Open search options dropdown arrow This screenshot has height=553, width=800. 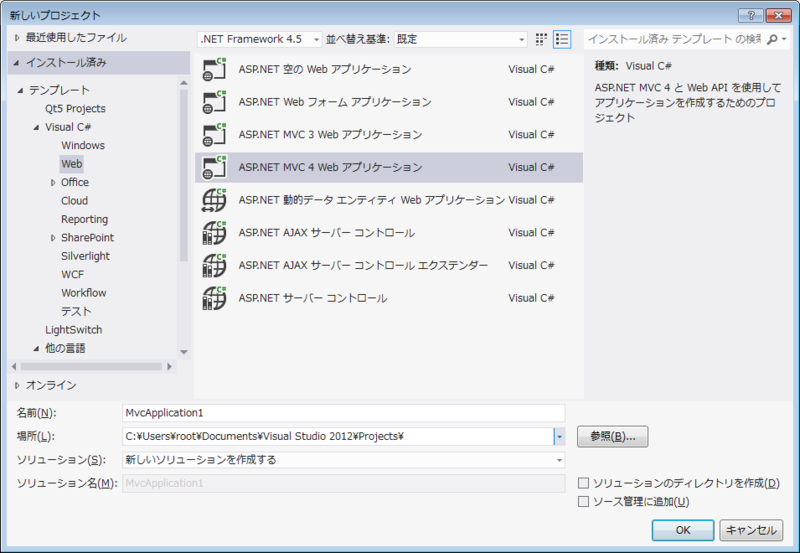784,39
